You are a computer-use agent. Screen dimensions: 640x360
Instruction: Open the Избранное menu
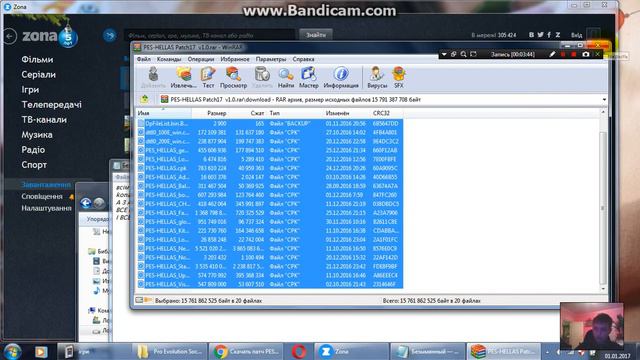235,59
